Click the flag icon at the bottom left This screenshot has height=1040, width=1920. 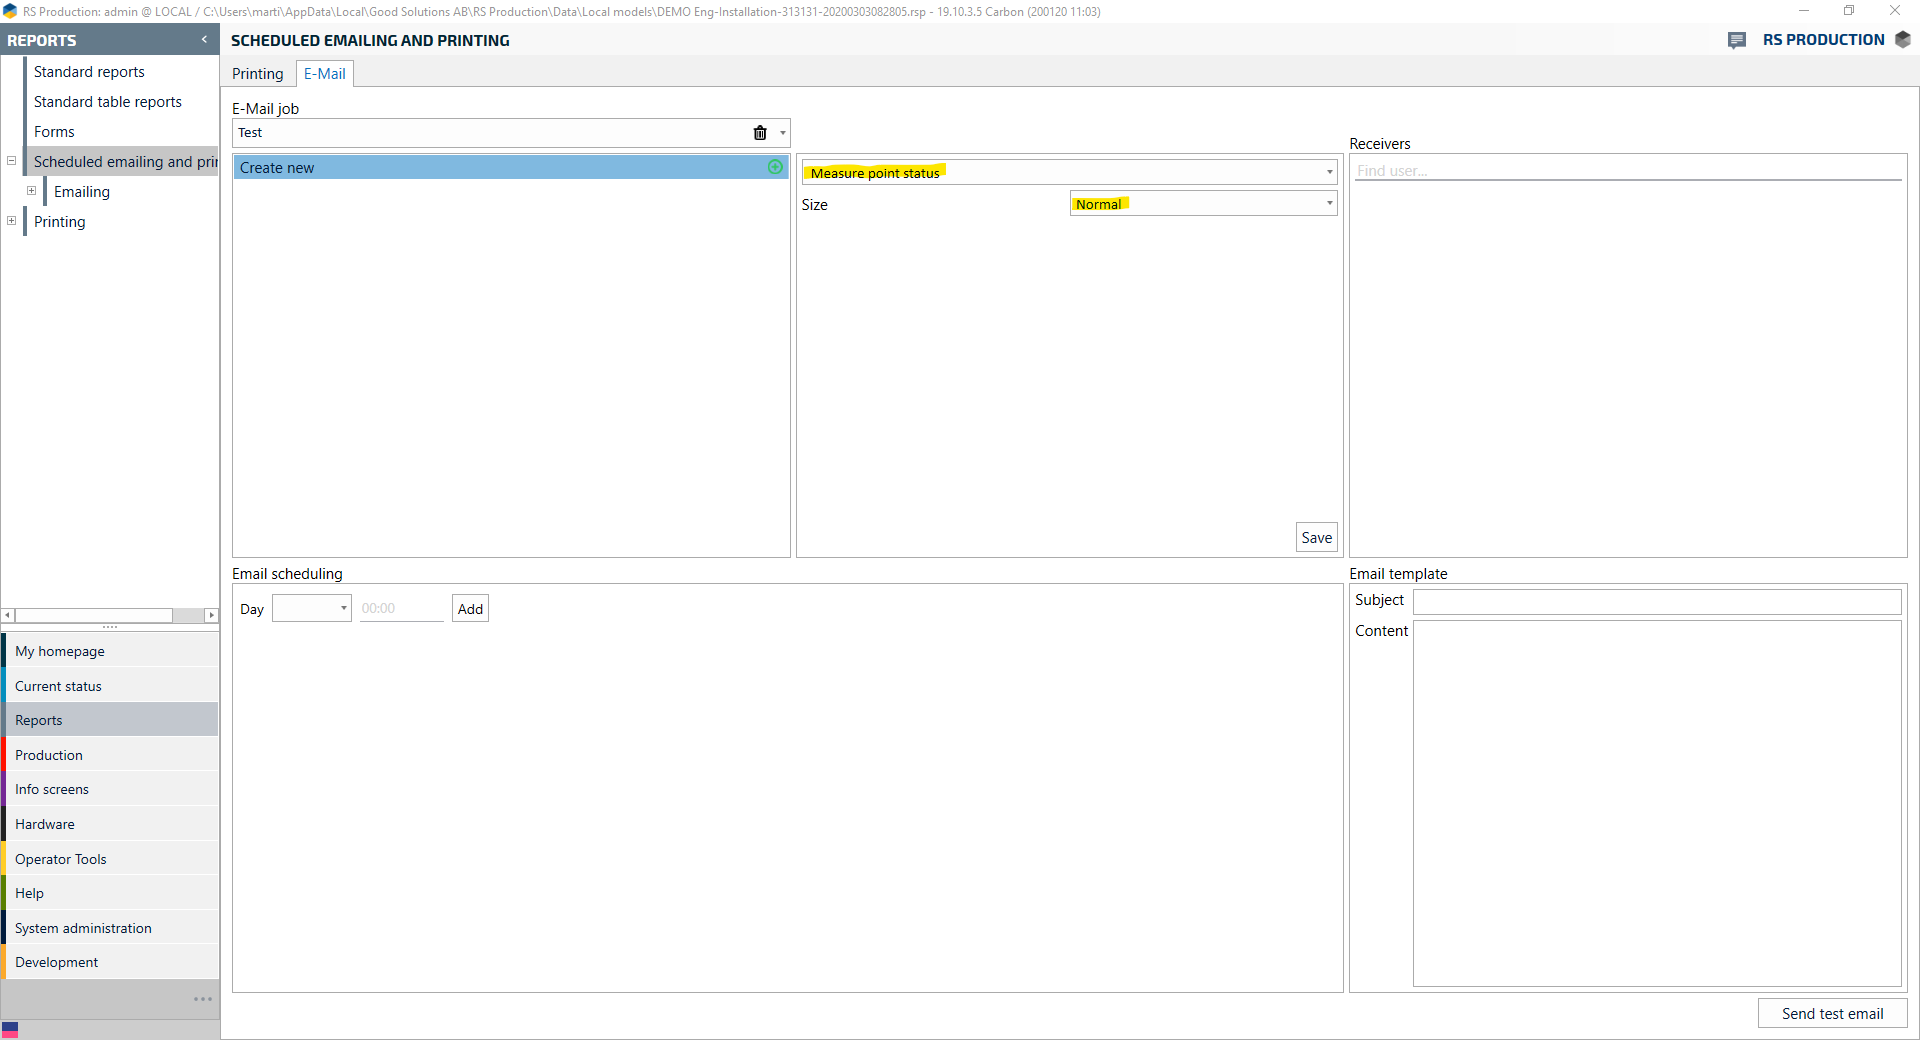(10, 1029)
